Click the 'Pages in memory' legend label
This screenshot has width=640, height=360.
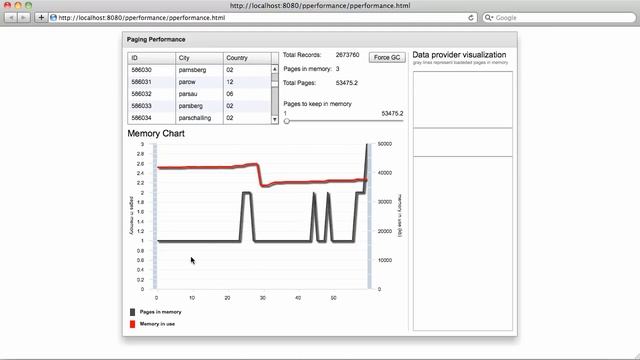[160, 312]
